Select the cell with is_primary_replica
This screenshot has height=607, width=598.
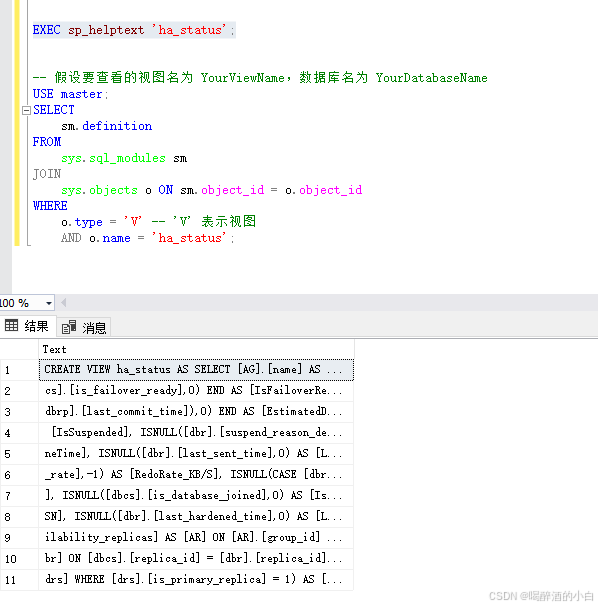click(196, 580)
